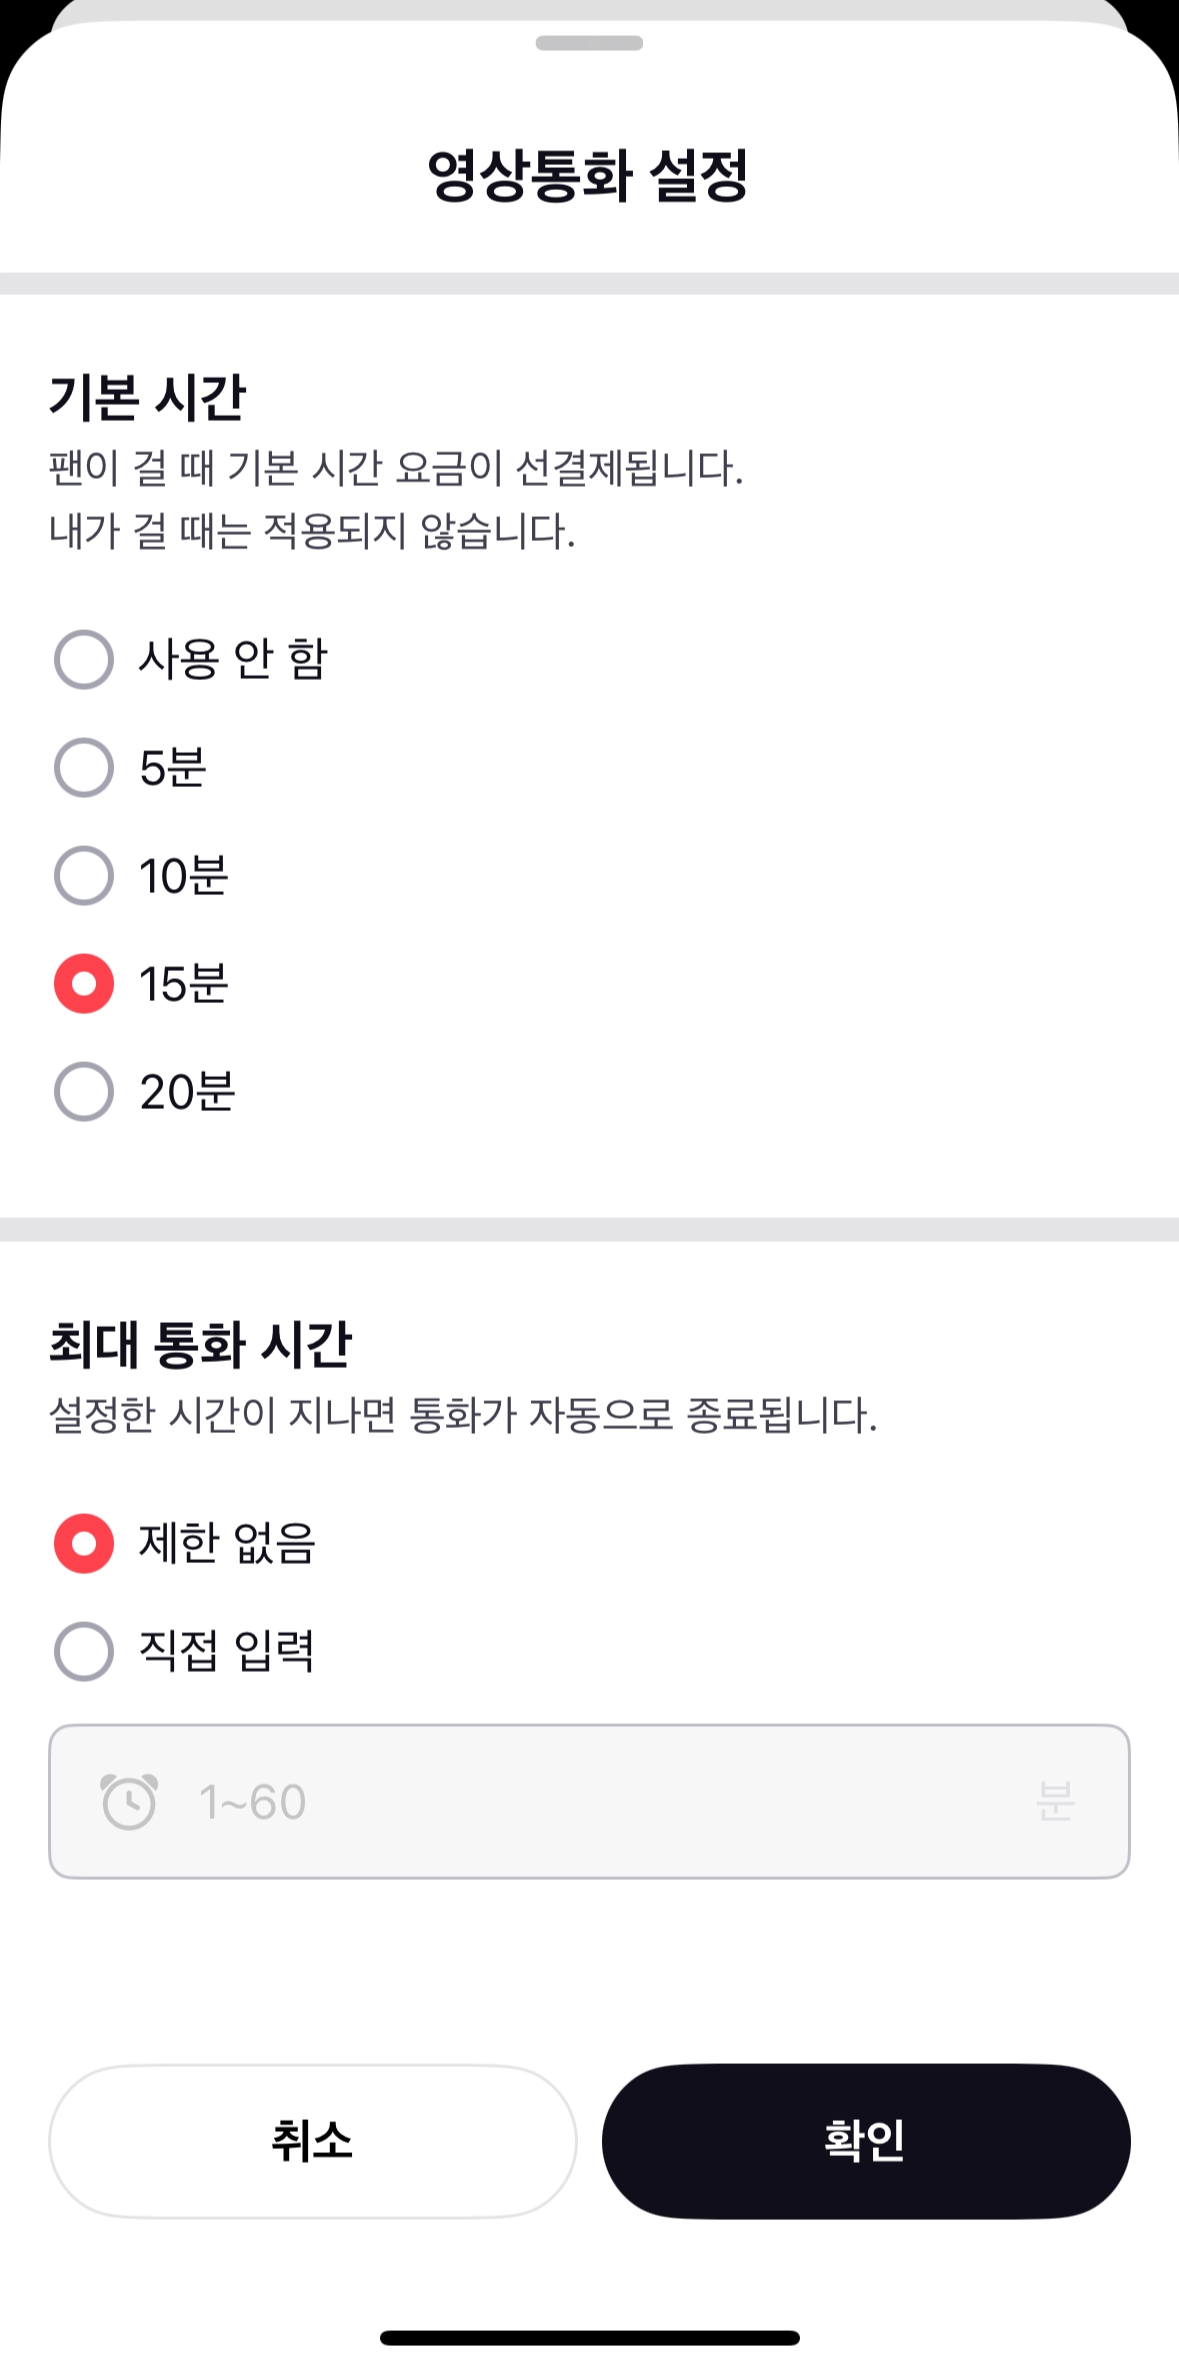Click the 직접 입력 label text
1179x2369 pixels.
pos(227,1651)
